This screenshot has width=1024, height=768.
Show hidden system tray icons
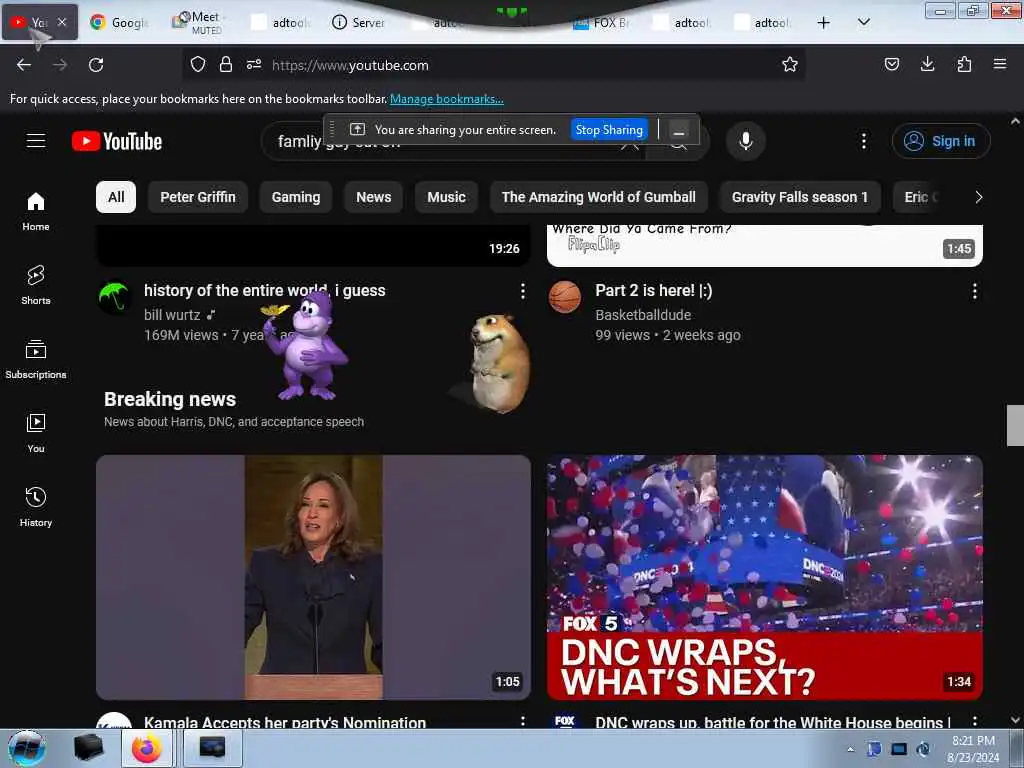click(x=850, y=750)
